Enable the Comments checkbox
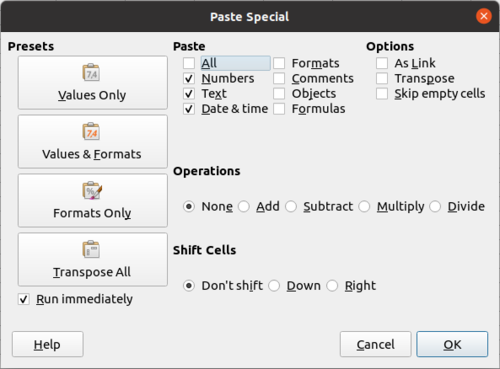This screenshot has height=369, width=500. click(279, 78)
